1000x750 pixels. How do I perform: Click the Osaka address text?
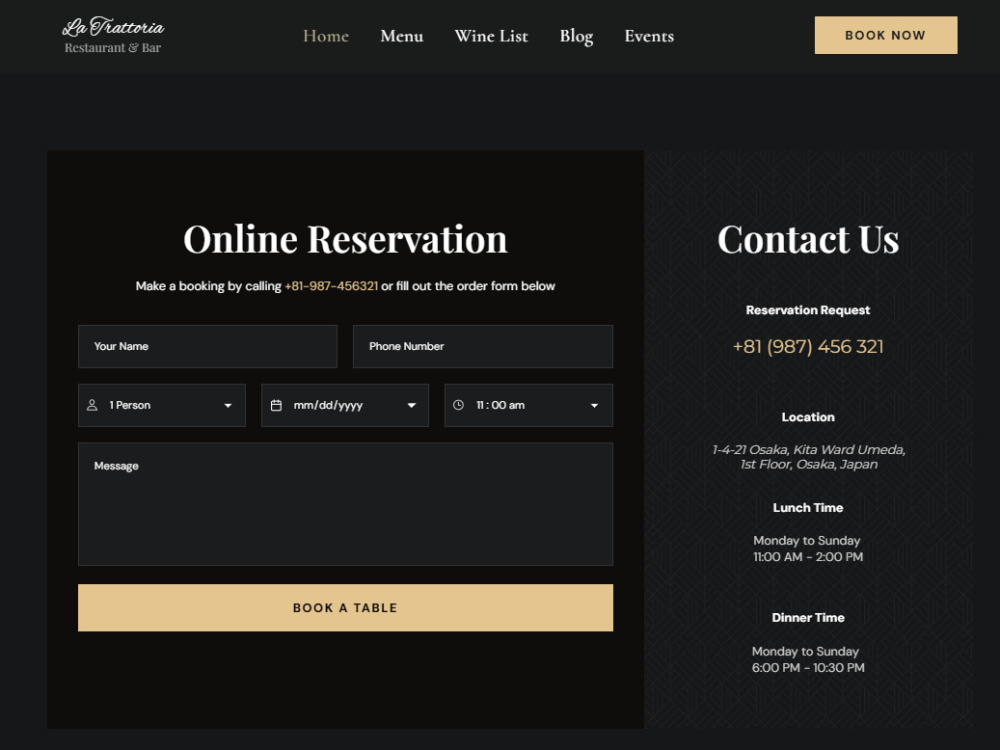808,457
